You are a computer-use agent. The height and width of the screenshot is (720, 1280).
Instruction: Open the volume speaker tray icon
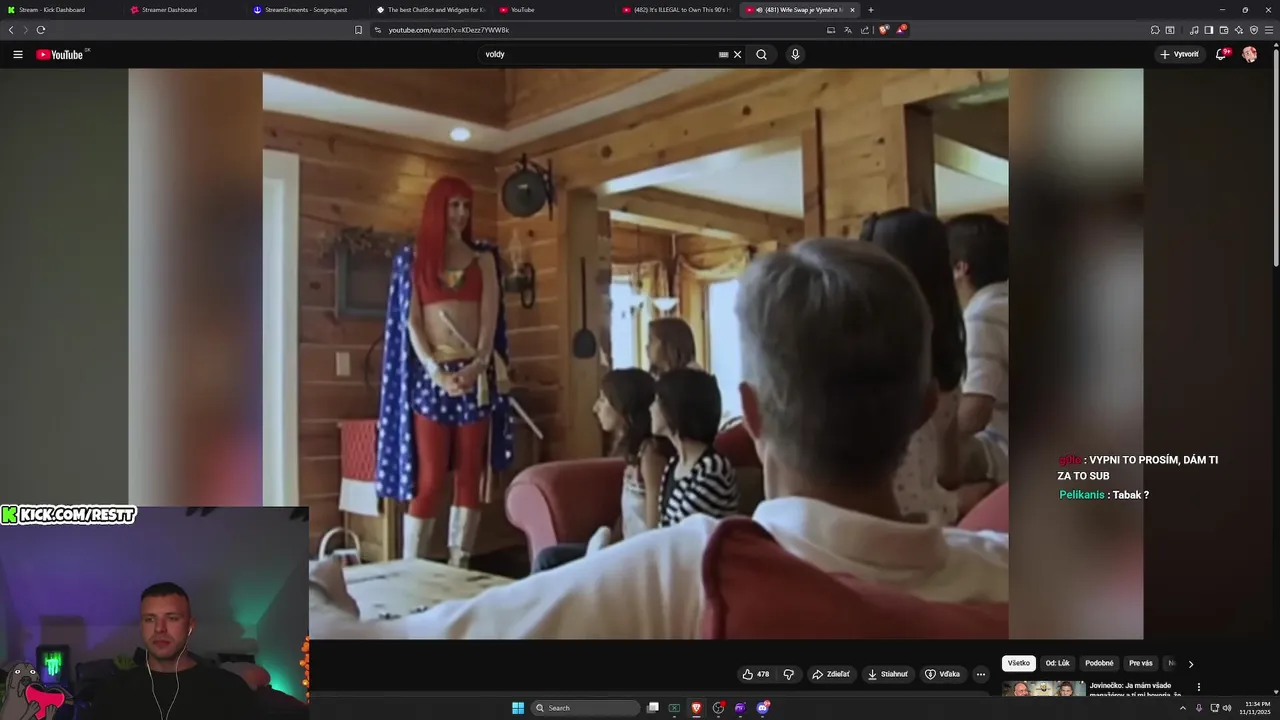[x=1227, y=708]
